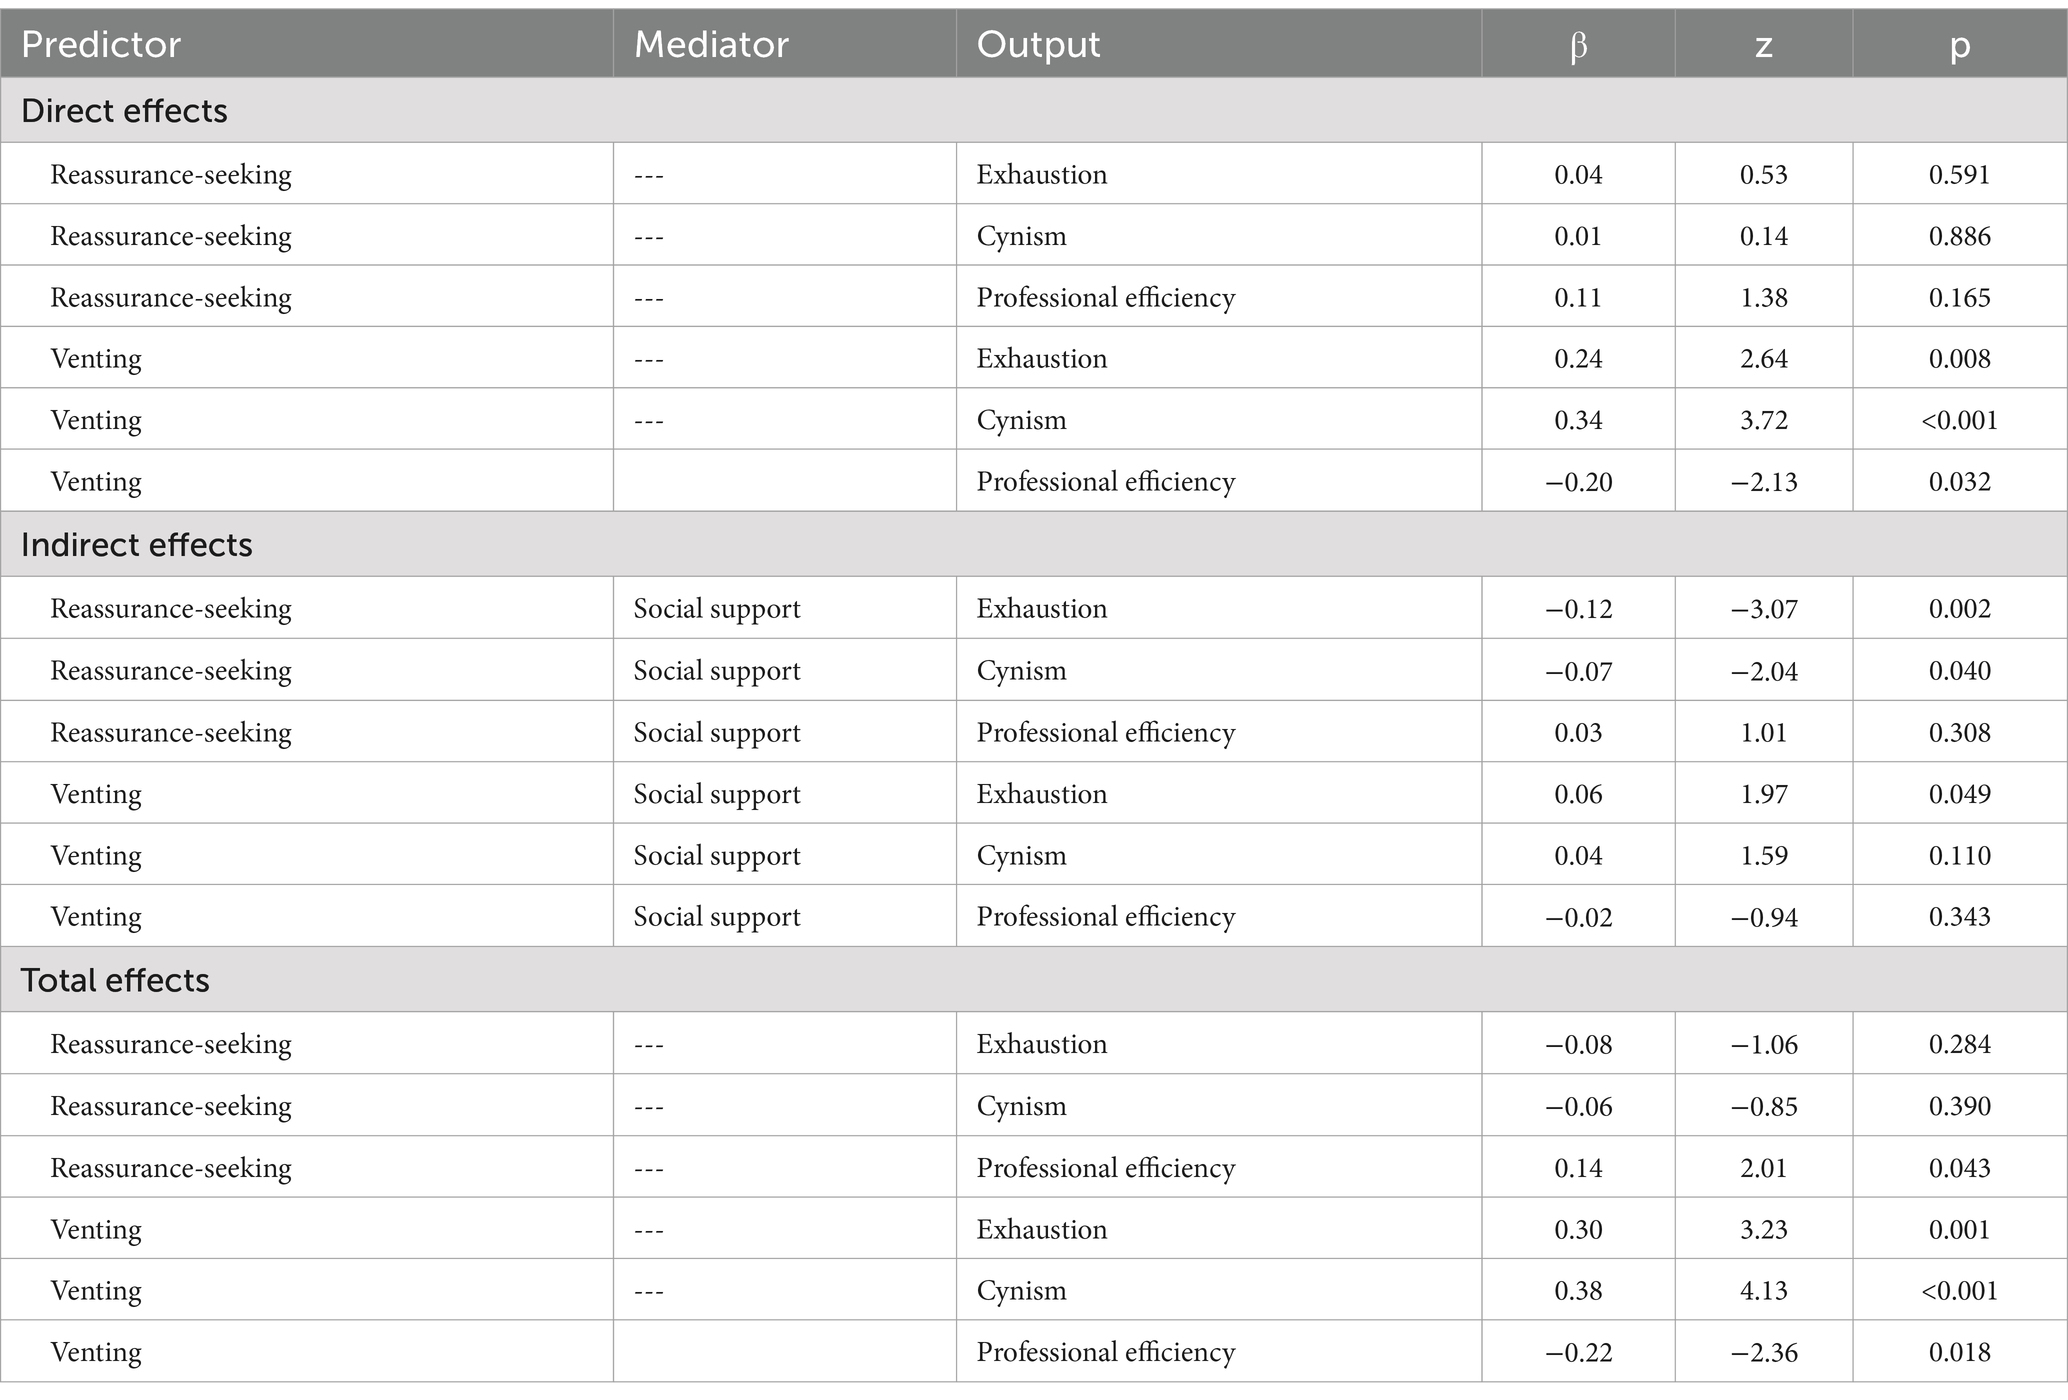
Task: Click the p value 0.040 for Cynism
Action: 1960,671
